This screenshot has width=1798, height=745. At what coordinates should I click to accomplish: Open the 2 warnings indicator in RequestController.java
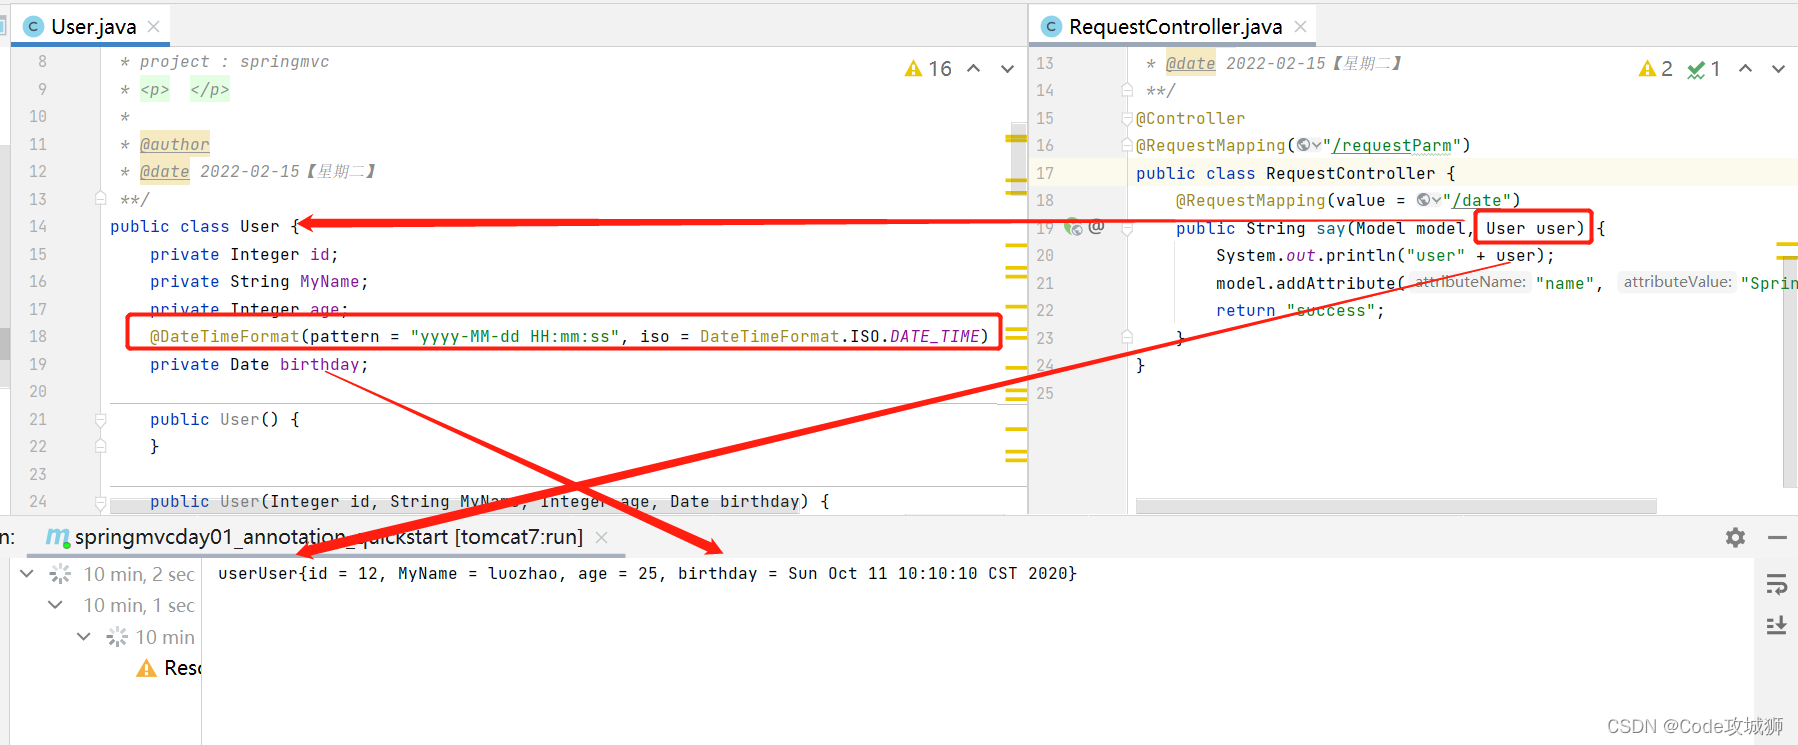click(x=1655, y=69)
